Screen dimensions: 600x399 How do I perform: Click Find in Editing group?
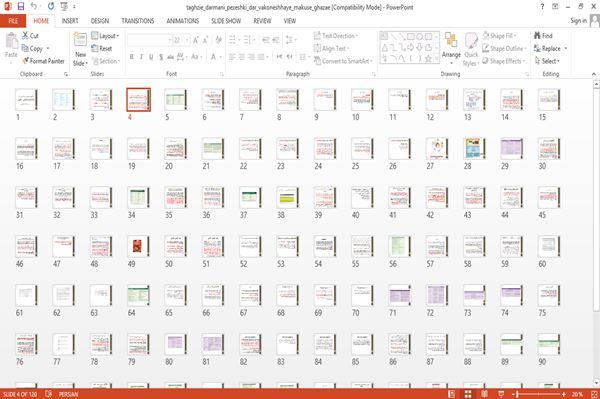tap(543, 36)
